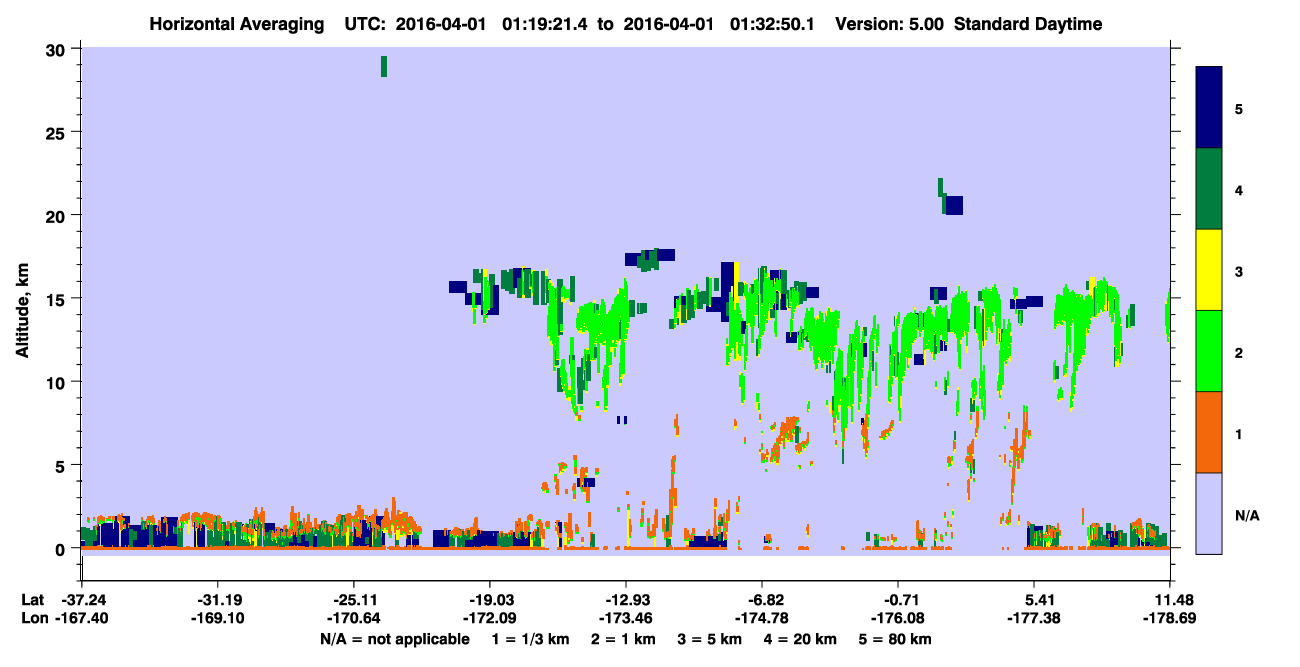Click the bright green level 2 colorbar segment

1209,351
